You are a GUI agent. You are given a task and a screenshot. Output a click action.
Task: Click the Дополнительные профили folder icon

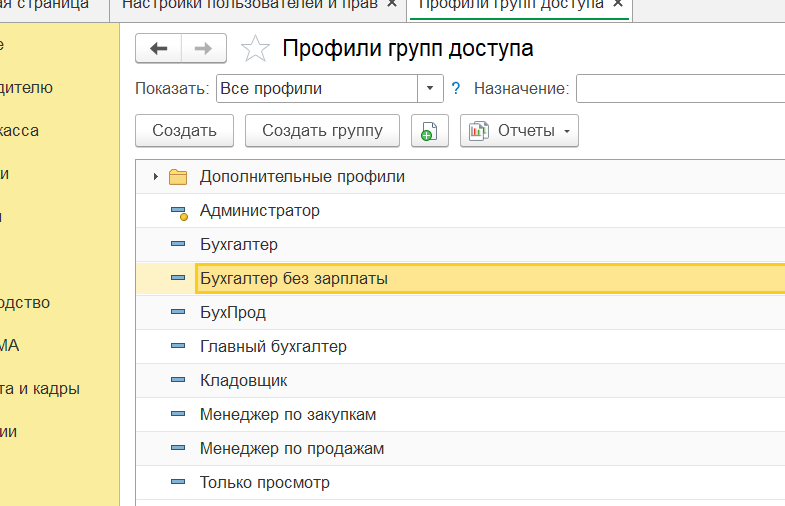coord(178,177)
